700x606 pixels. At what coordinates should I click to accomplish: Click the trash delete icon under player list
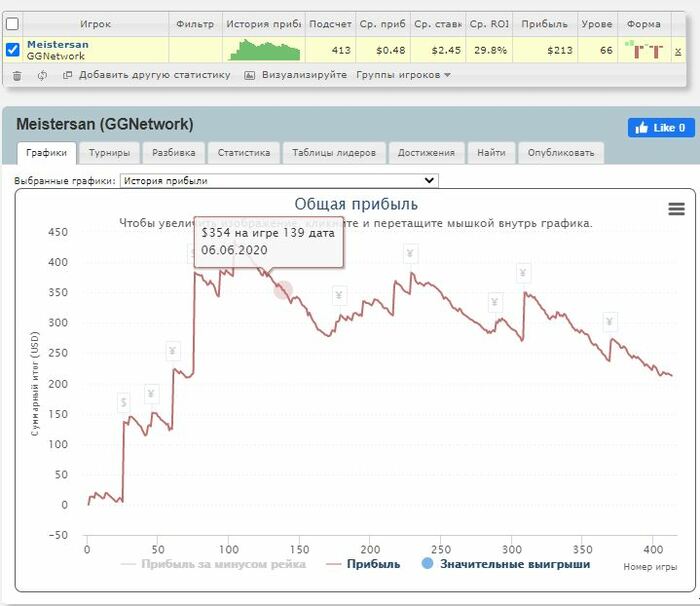17,75
